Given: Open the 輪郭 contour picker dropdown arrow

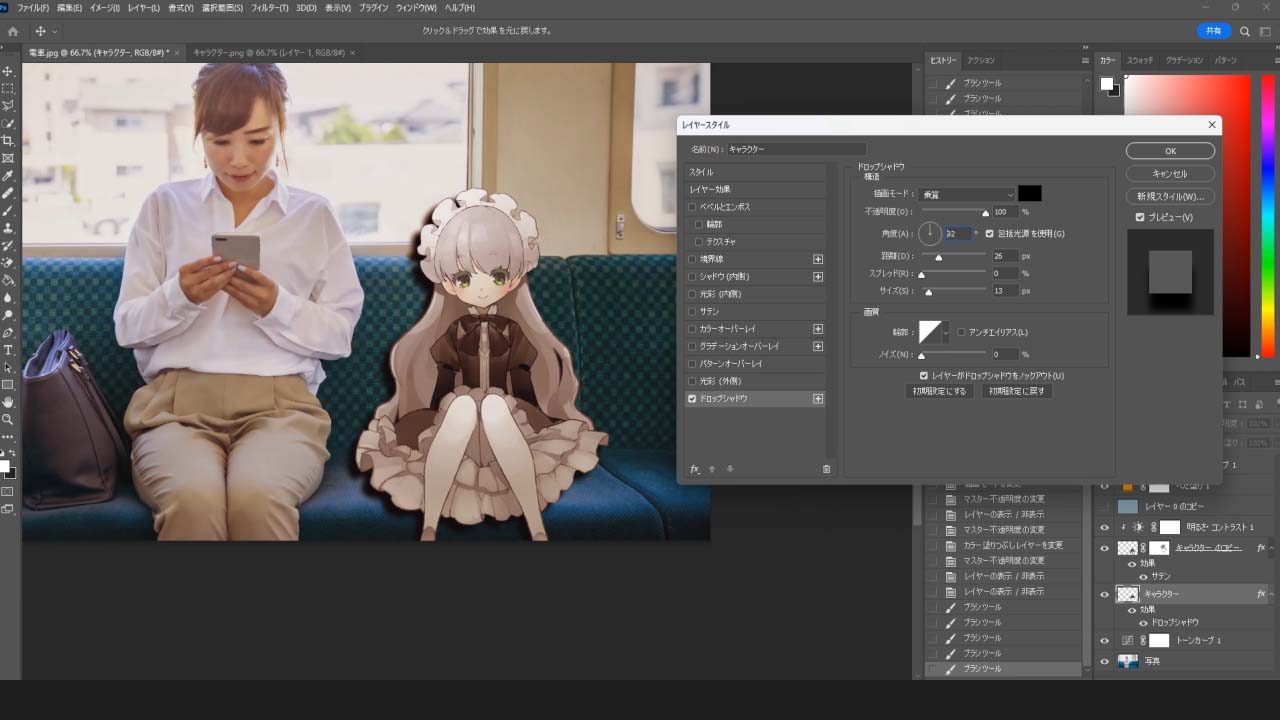Looking at the screenshot, I should 946,332.
